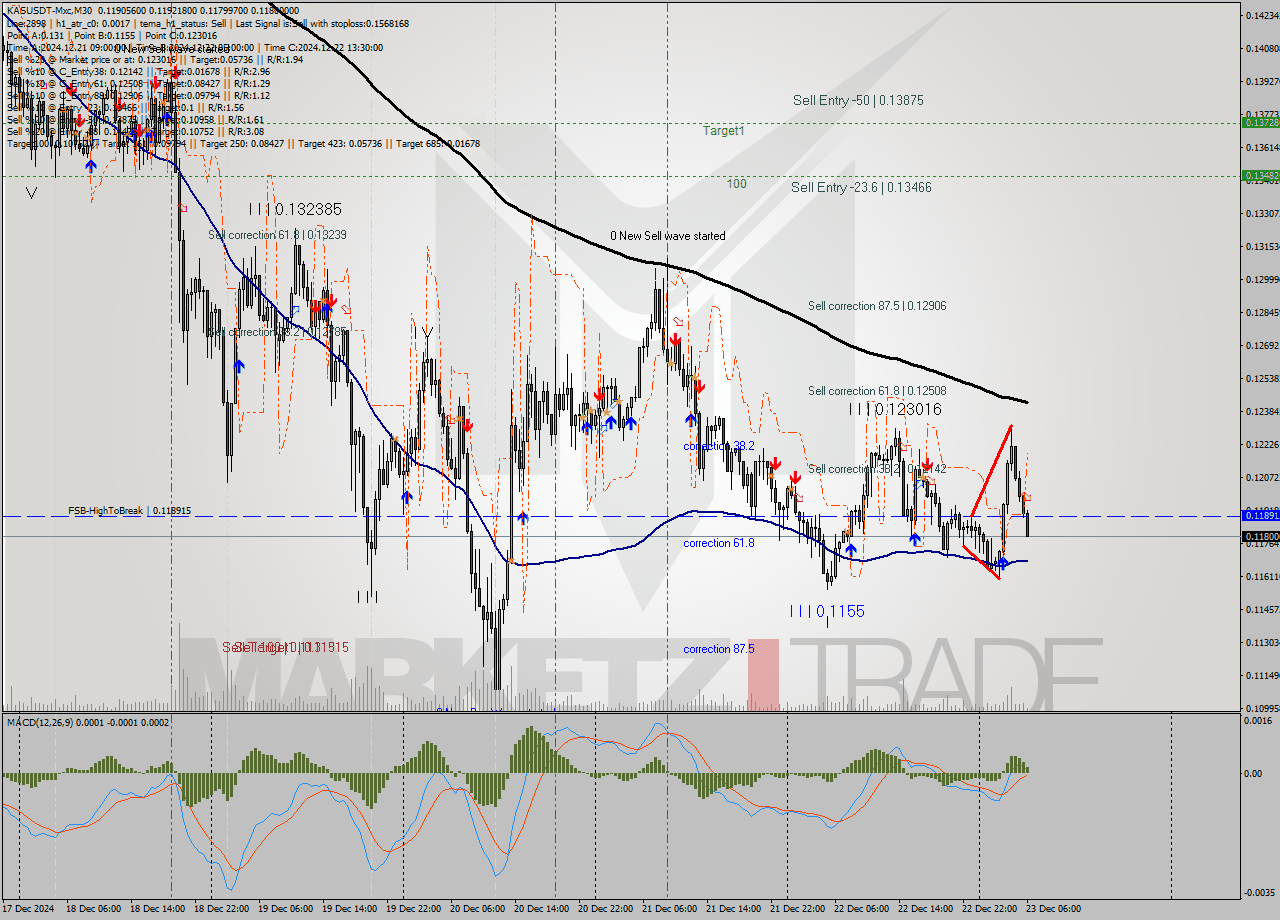
Task: Click the black 0.11800 current price tag
Action: 1259,536
